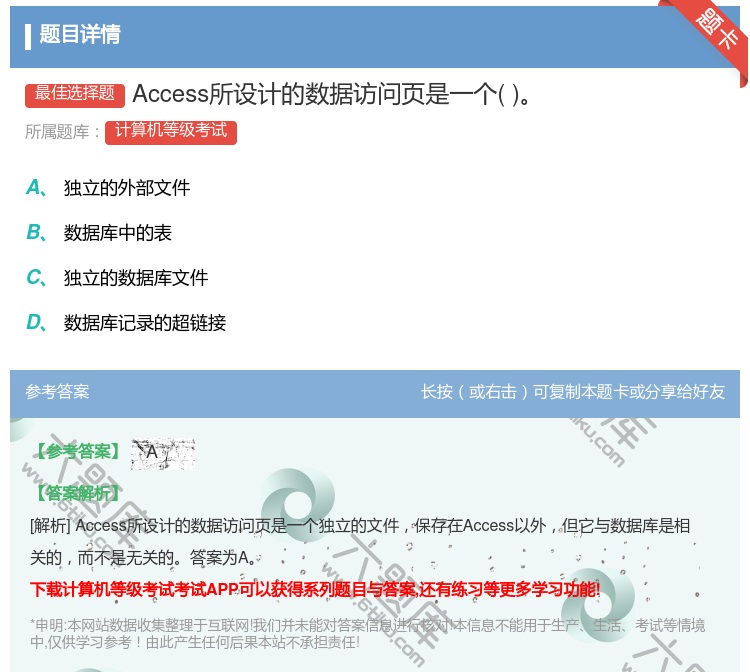Click the 【参考答案】 label

point(78,451)
